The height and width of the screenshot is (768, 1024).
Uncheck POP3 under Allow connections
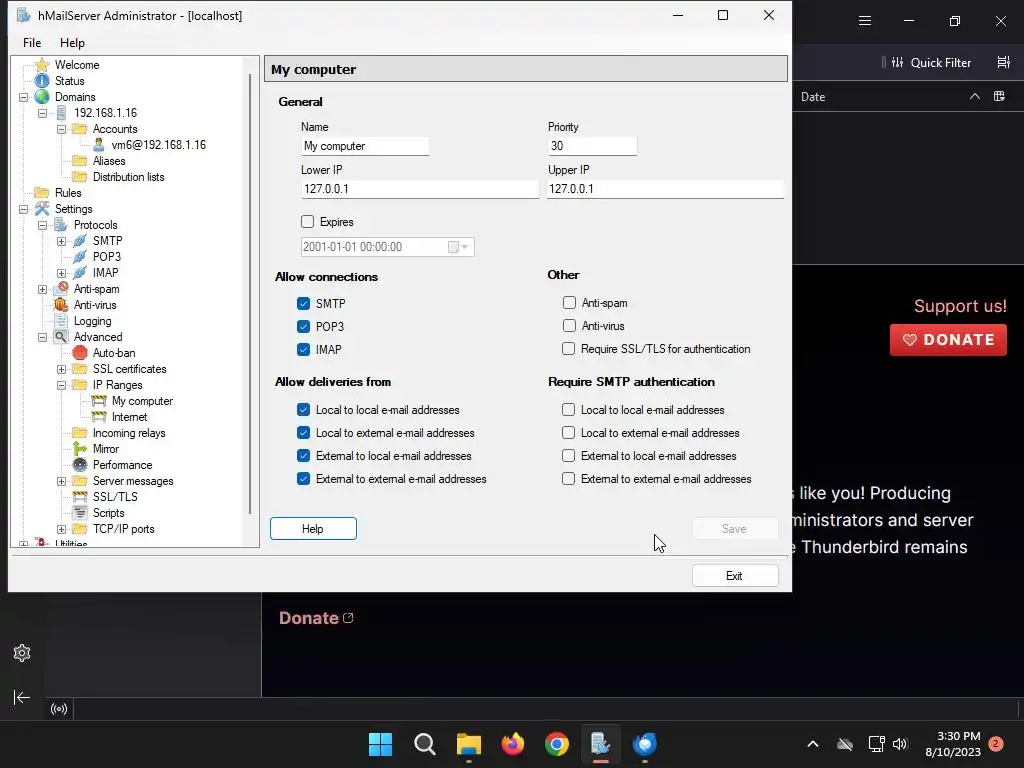[304, 327]
